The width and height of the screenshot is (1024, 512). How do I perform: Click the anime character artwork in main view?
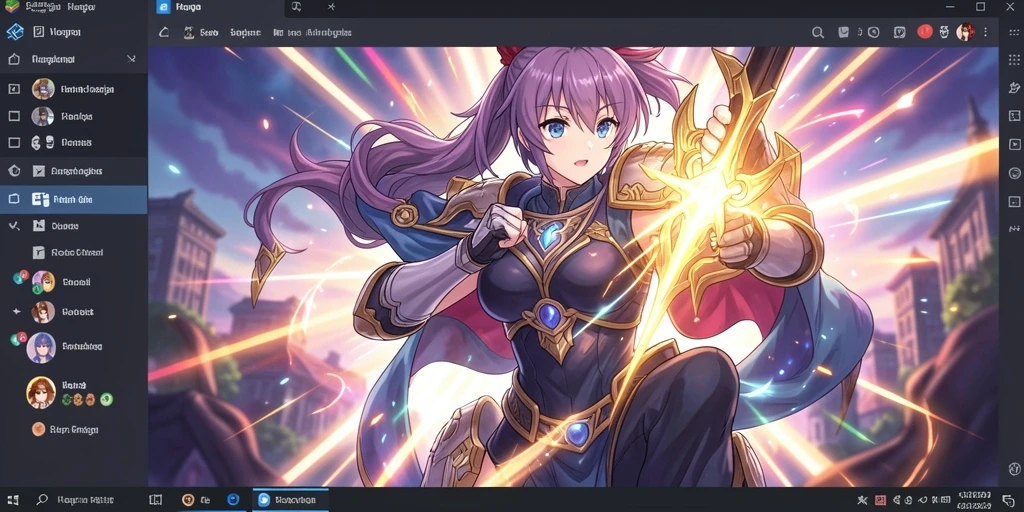coord(573,266)
